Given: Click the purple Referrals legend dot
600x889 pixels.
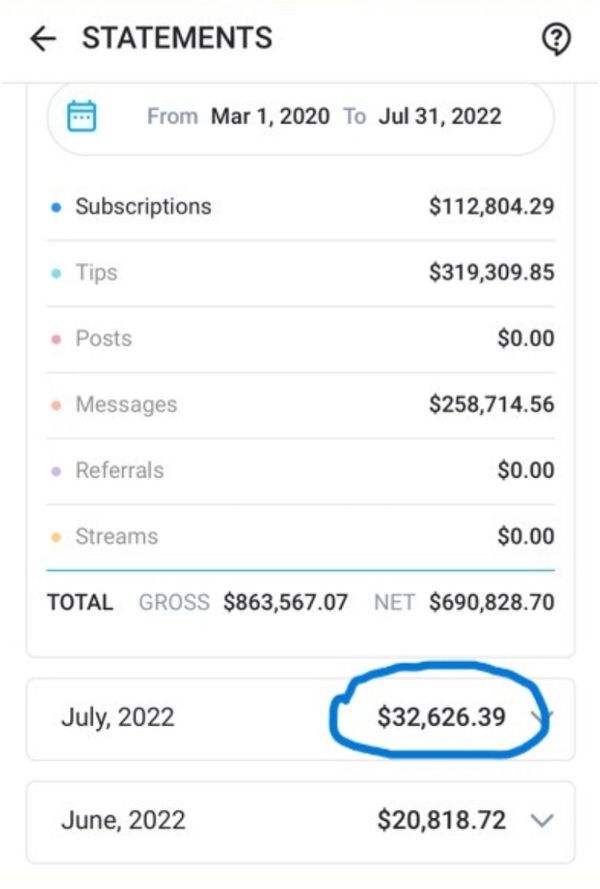Looking at the screenshot, I should coord(56,471).
